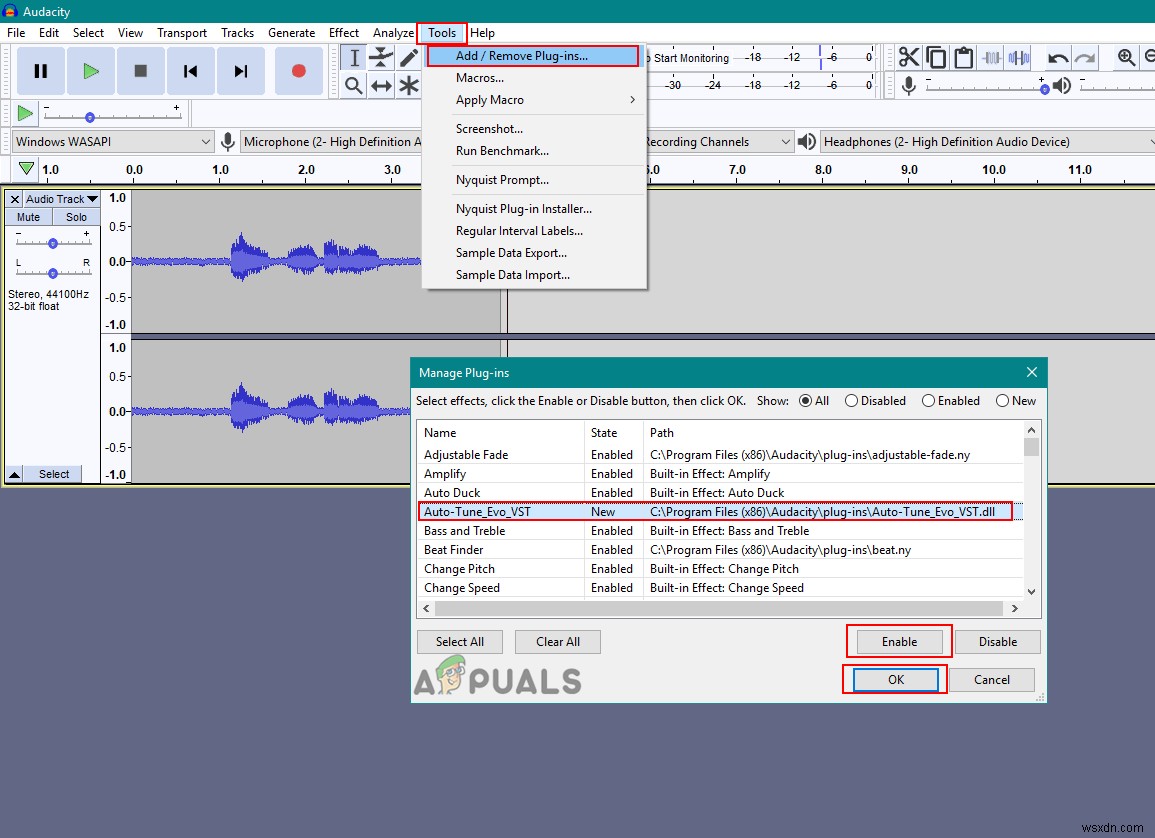The height and width of the screenshot is (838, 1155).
Task: Mute the audio track
Action: pos(27,216)
